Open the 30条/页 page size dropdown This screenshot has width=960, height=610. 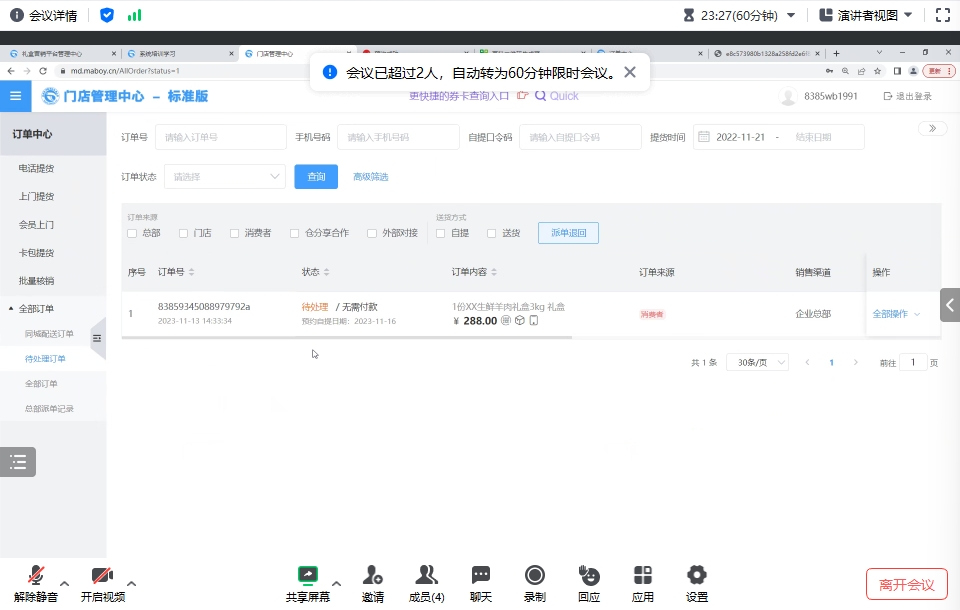pos(757,363)
